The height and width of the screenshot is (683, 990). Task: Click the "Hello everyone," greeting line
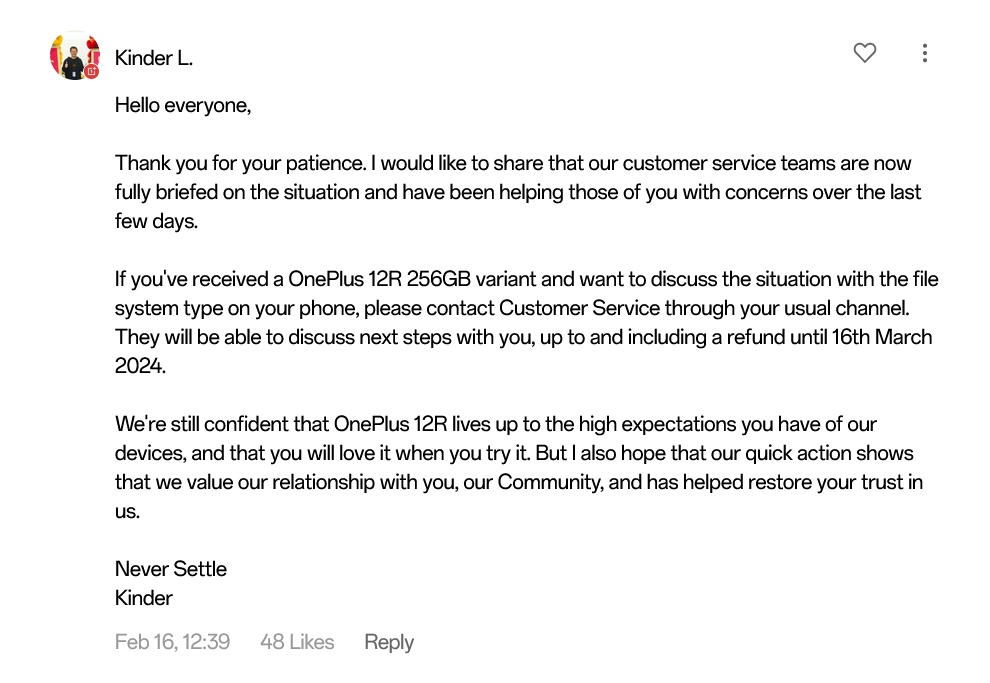183,105
